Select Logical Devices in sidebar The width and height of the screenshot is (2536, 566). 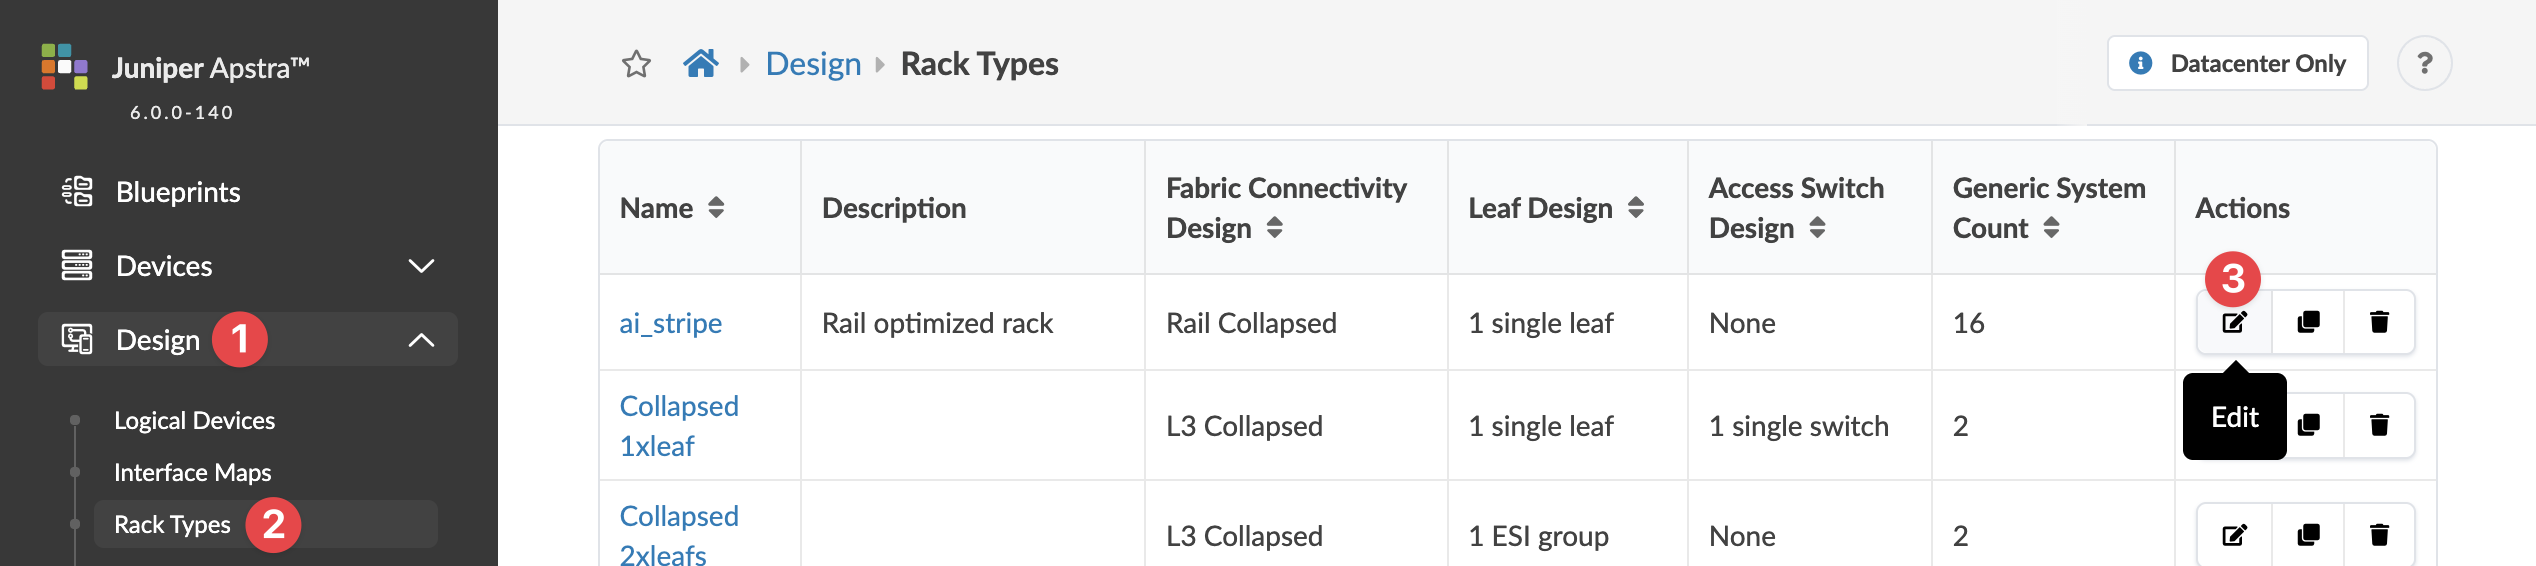[x=194, y=420]
